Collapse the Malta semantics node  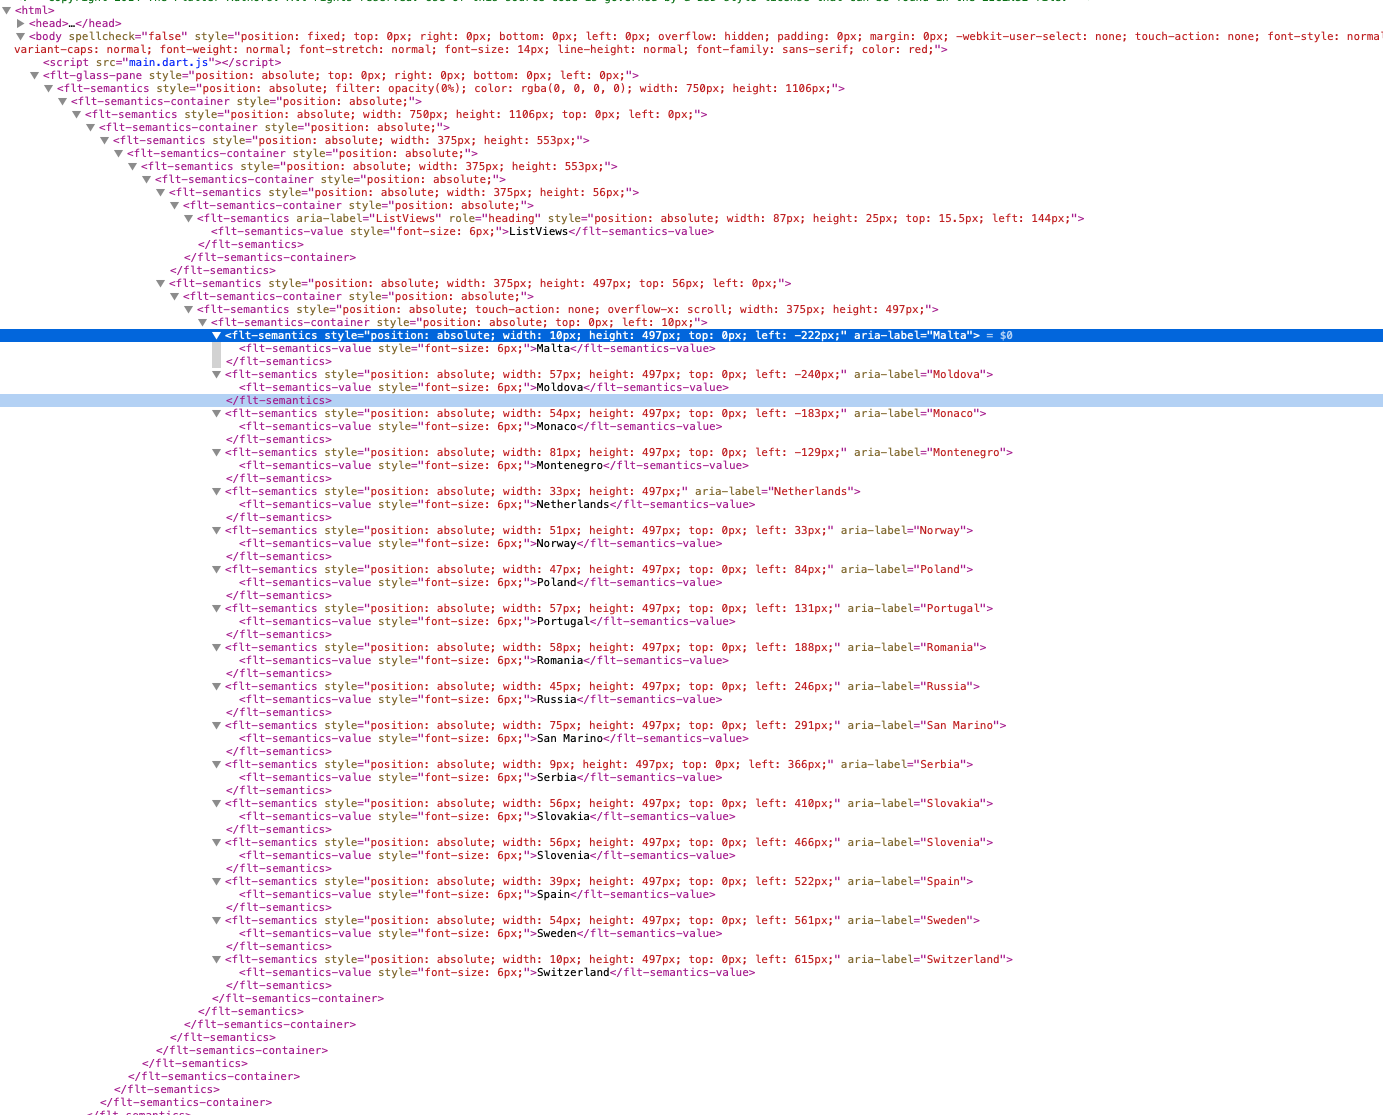pos(217,335)
